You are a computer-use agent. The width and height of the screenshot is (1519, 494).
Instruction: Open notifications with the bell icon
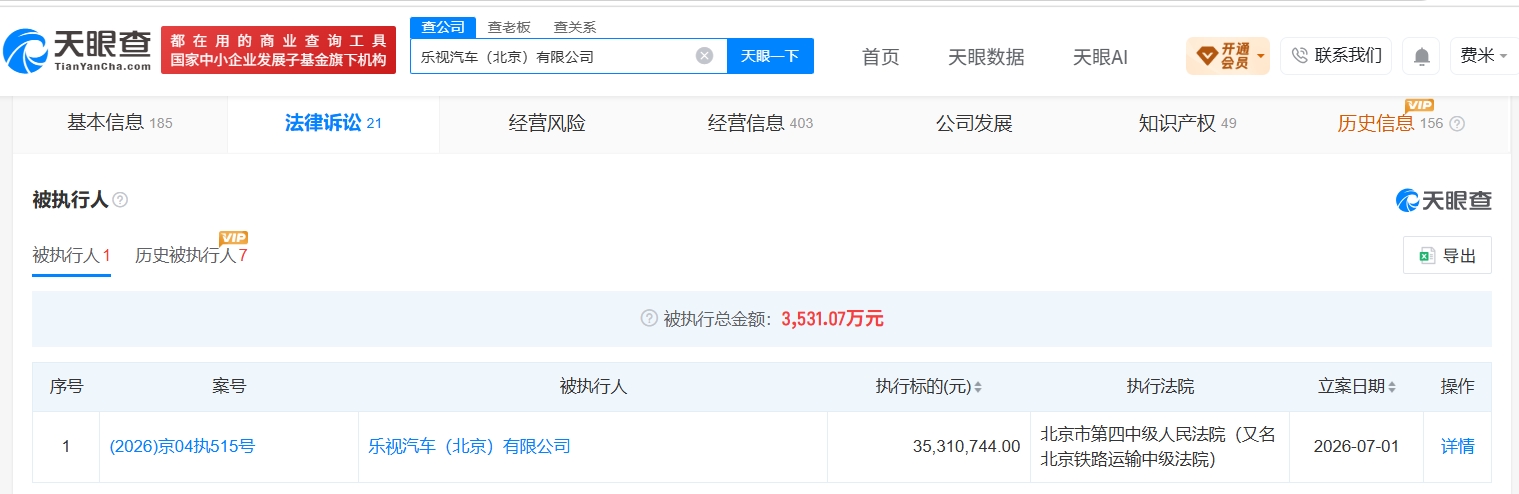pyautogui.click(x=1421, y=56)
